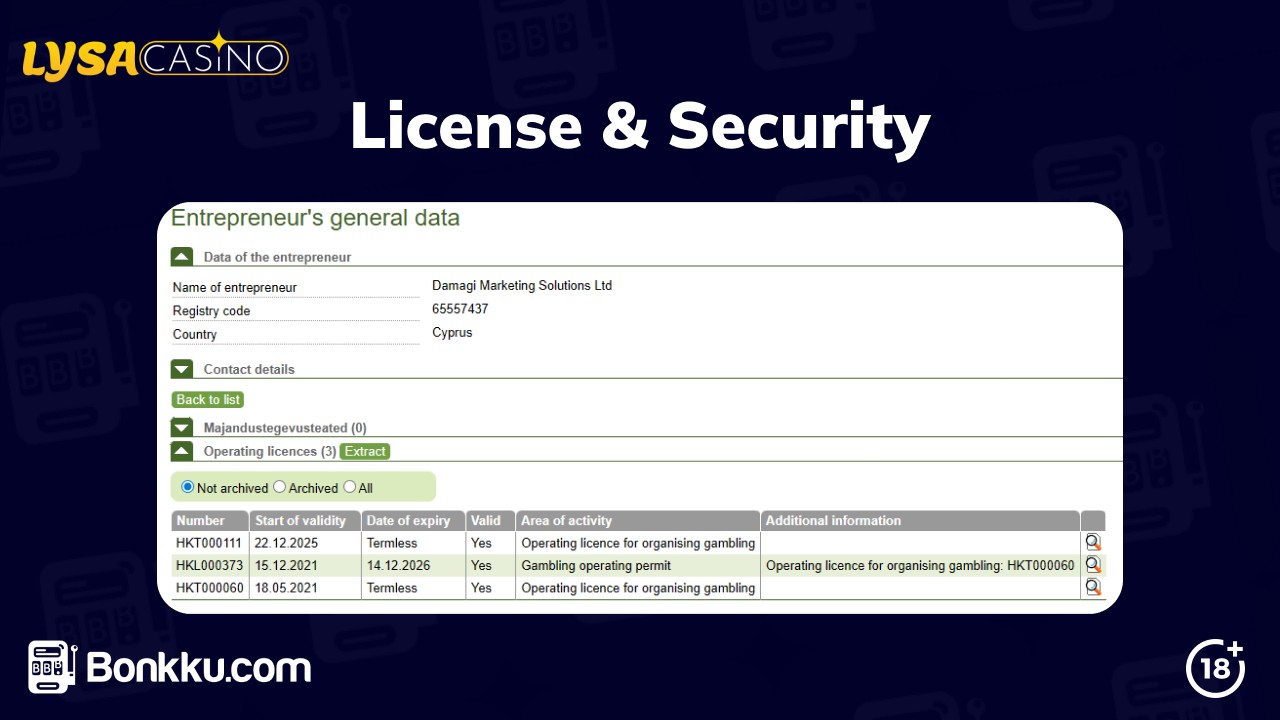The width and height of the screenshot is (1280, 720).
Task: Select the All radio button
Action: pyautogui.click(x=349, y=487)
